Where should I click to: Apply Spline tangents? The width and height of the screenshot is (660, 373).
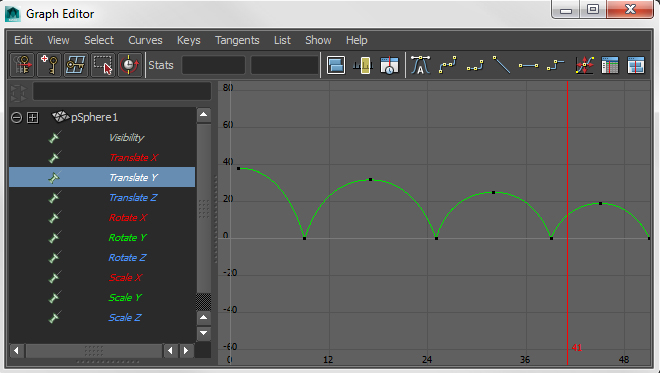[x=447, y=65]
